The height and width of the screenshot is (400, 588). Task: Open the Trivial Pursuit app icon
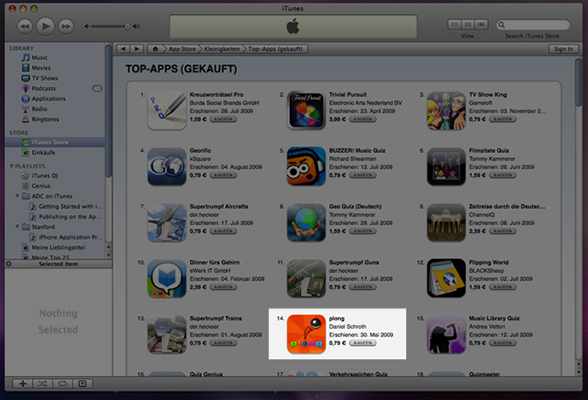coord(306,111)
